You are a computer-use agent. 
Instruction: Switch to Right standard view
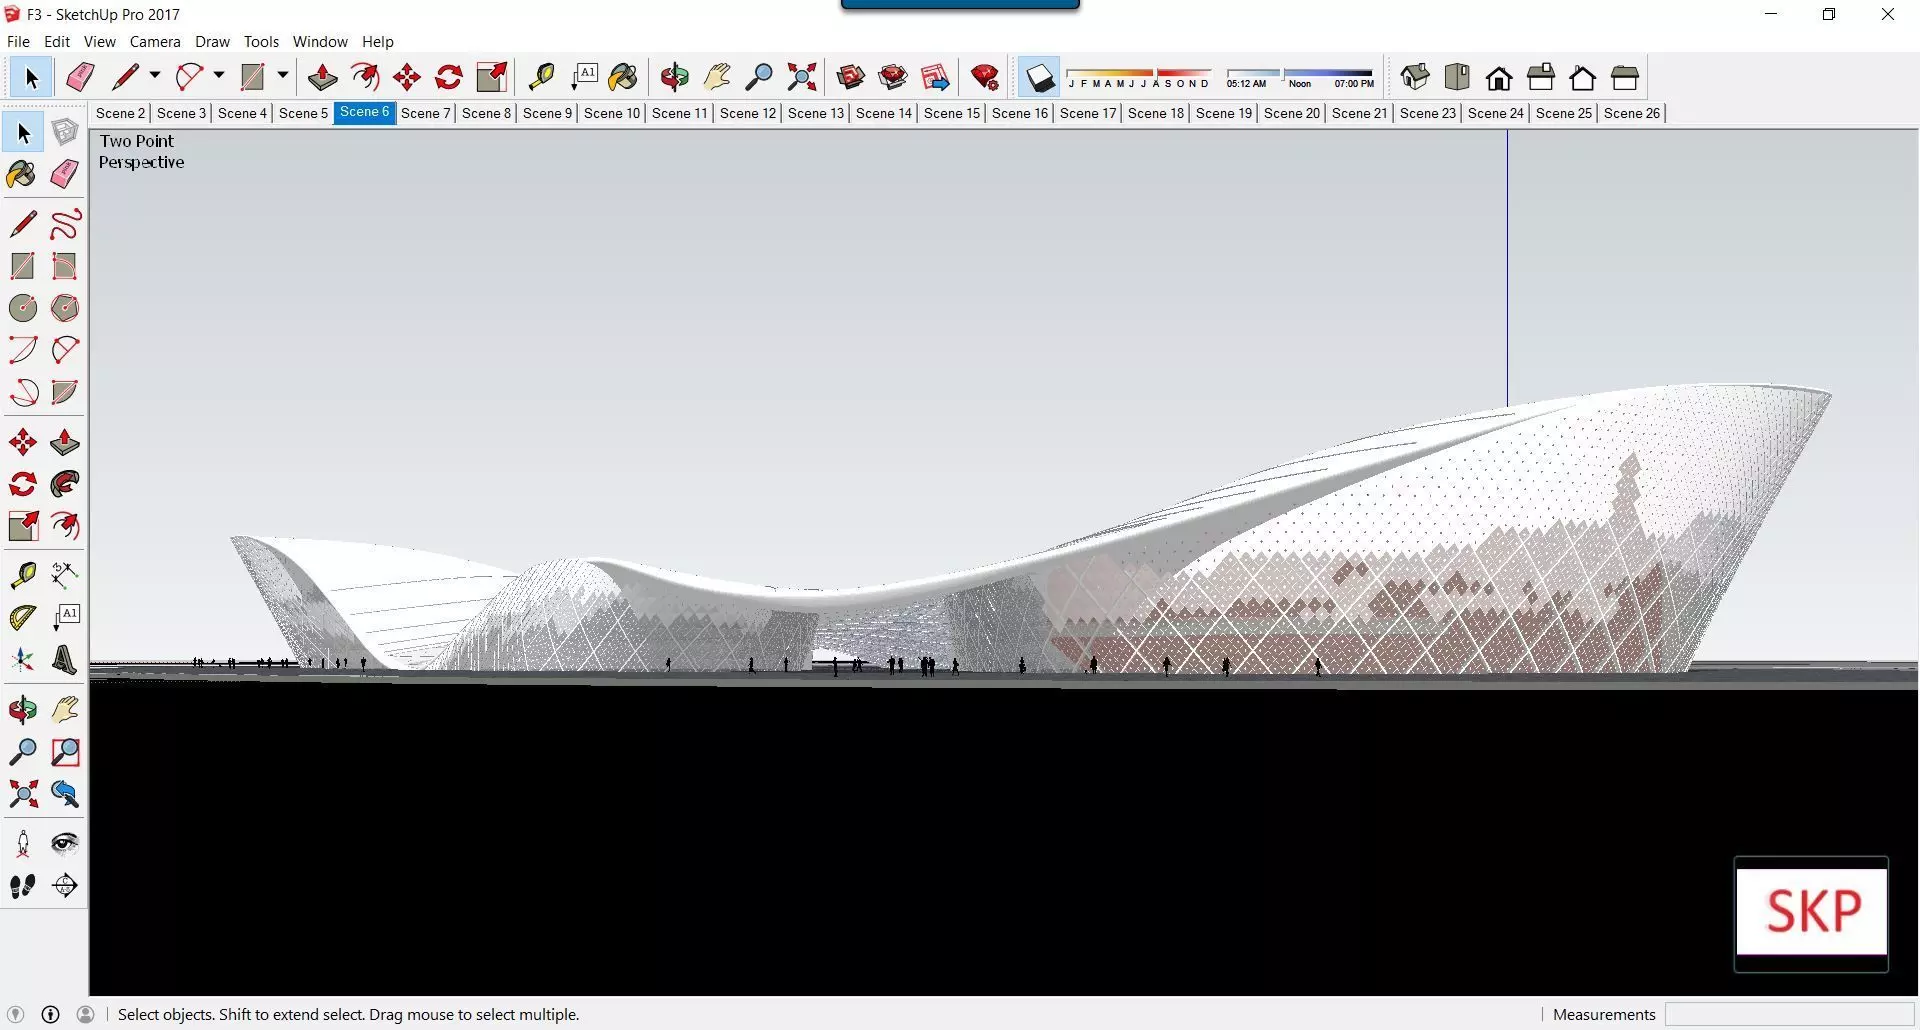pos(1541,77)
